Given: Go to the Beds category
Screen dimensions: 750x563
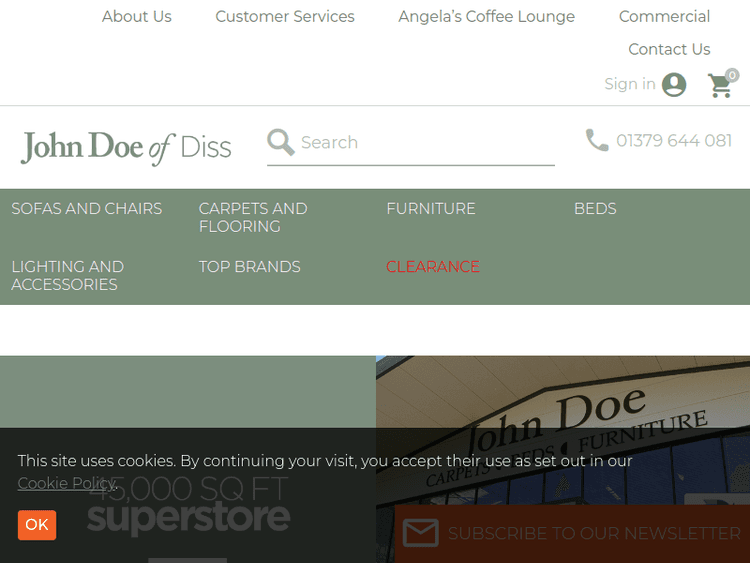Looking at the screenshot, I should [x=595, y=208].
